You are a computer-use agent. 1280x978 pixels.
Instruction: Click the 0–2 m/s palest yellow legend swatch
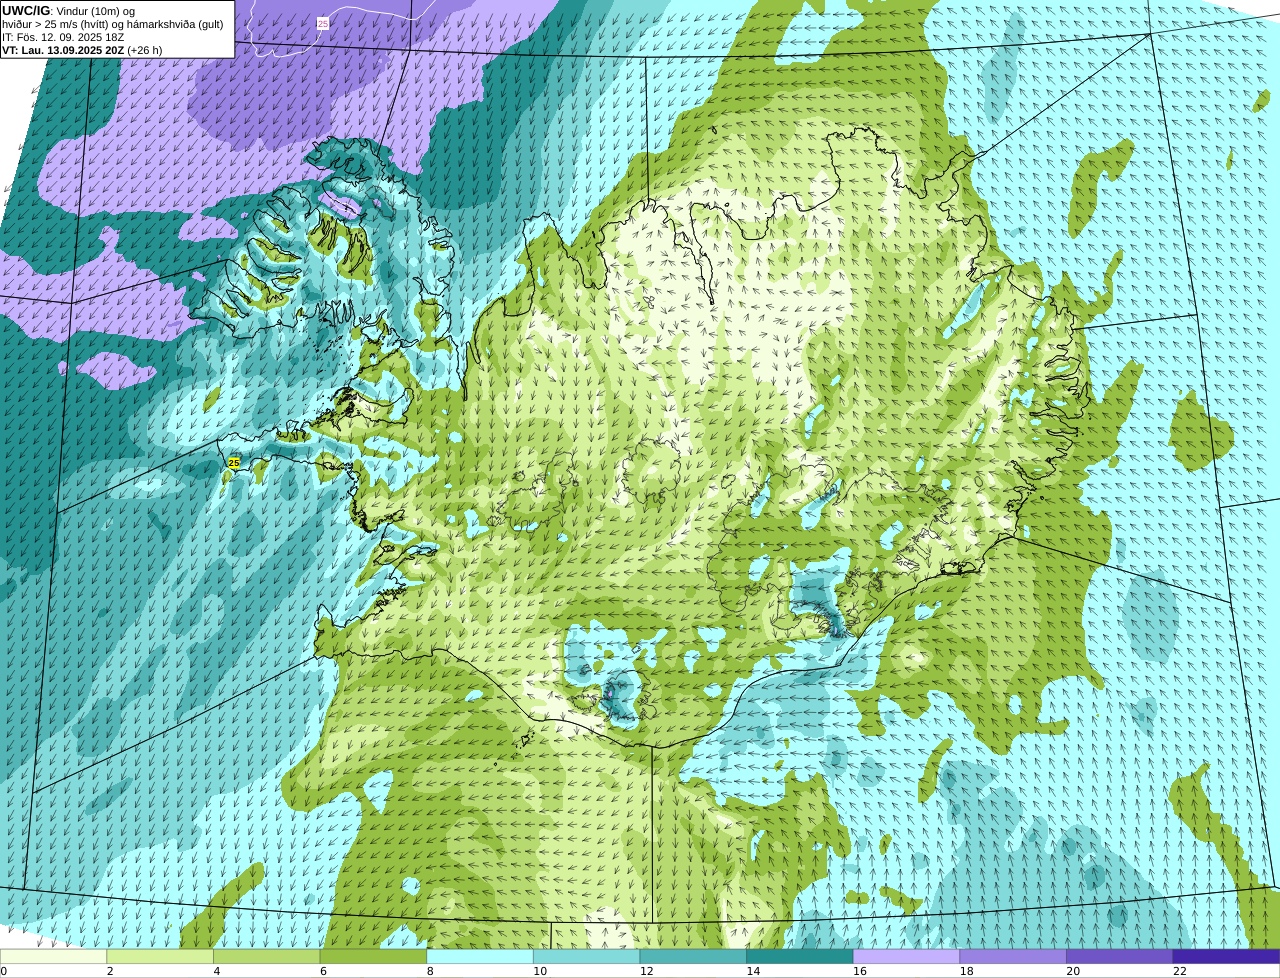click(x=53, y=956)
